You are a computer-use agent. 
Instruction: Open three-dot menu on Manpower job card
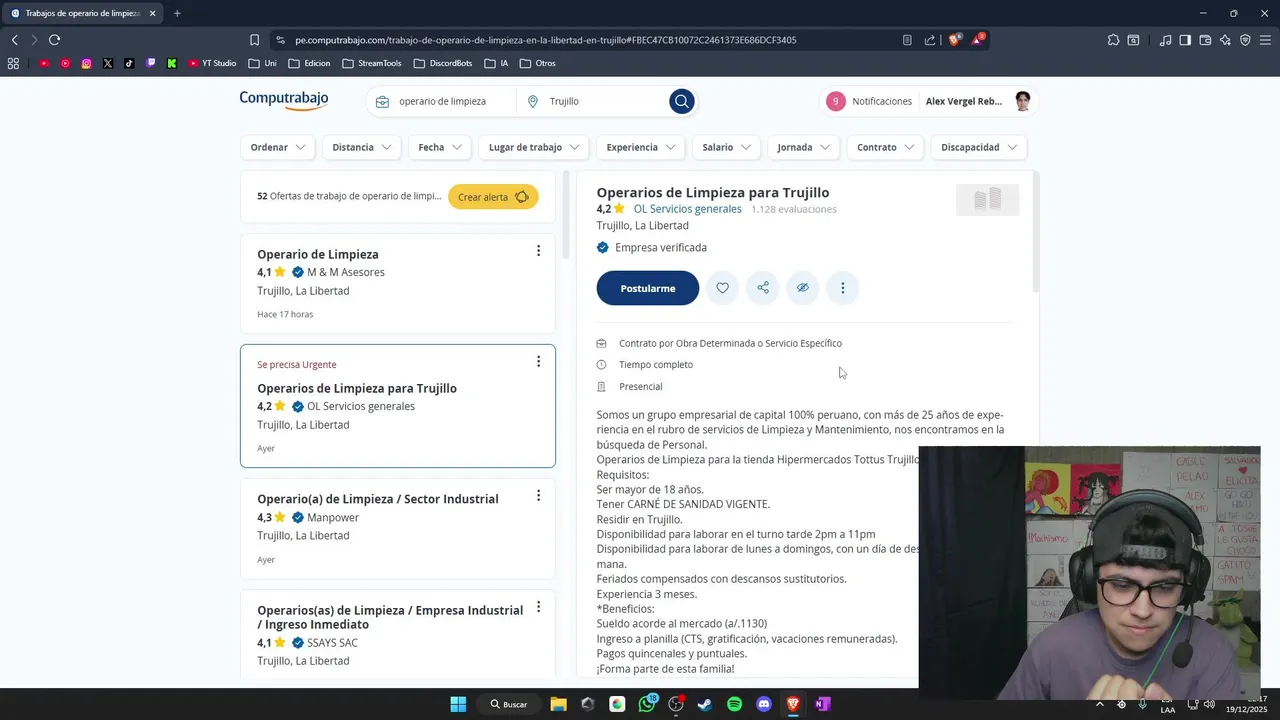point(538,496)
